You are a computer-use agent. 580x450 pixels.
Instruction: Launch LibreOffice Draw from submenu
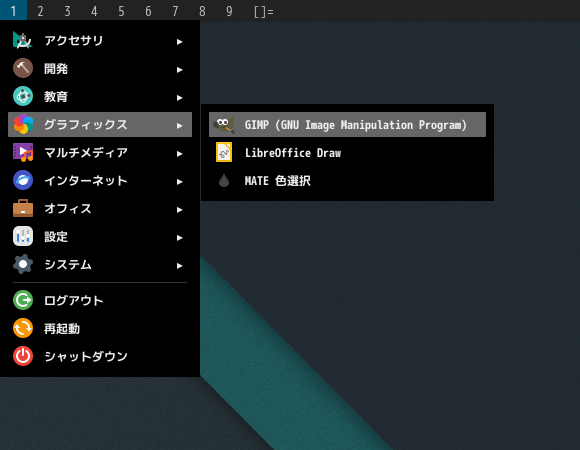pyautogui.click(x=347, y=153)
